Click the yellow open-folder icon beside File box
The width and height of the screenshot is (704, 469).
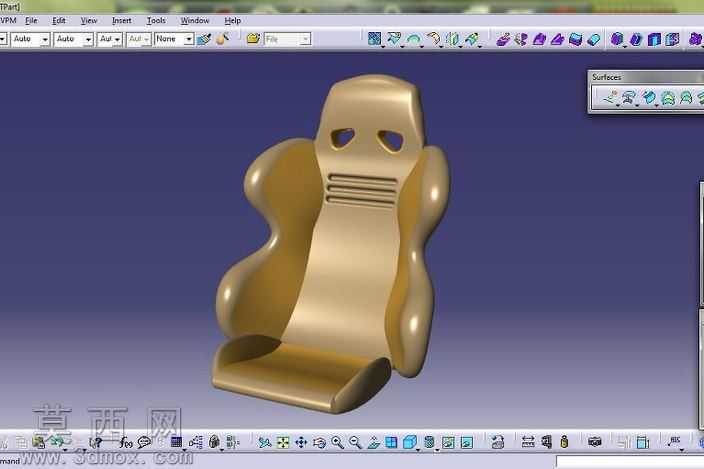click(x=253, y=39)
